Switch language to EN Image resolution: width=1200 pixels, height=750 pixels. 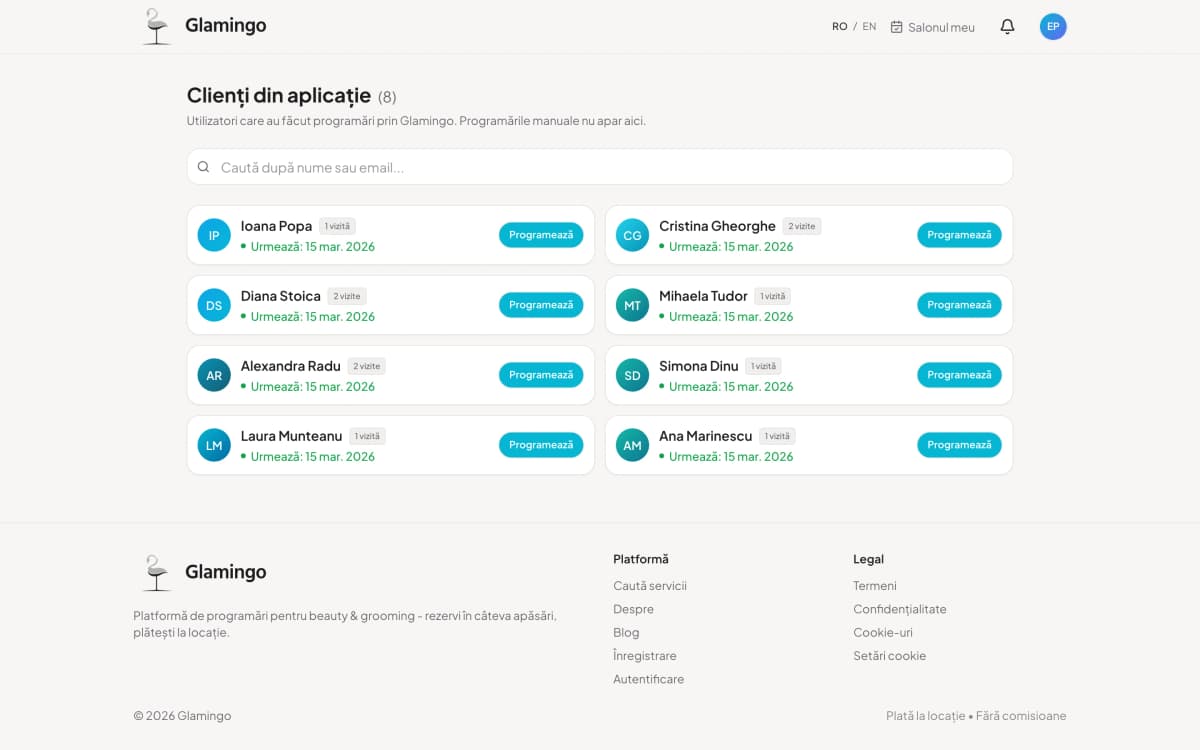click(869, 27)
